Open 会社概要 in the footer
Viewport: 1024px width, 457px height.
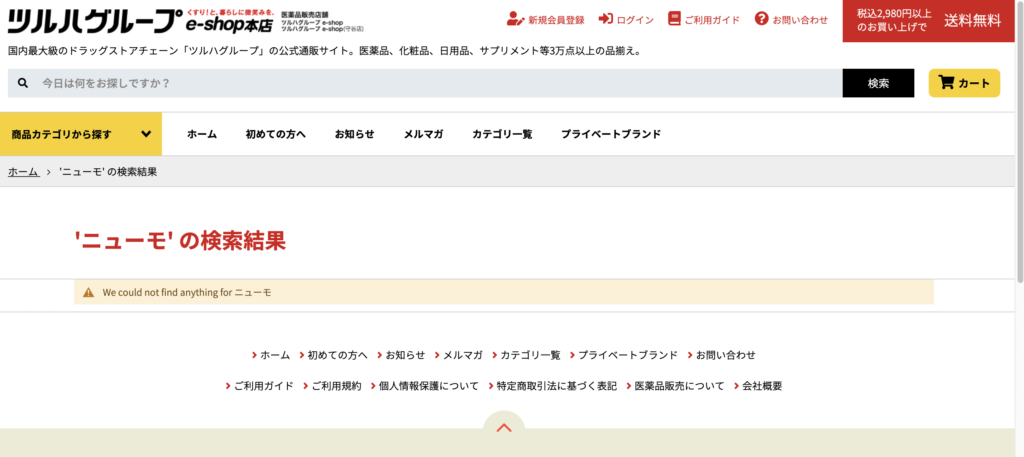click(762, 386)
